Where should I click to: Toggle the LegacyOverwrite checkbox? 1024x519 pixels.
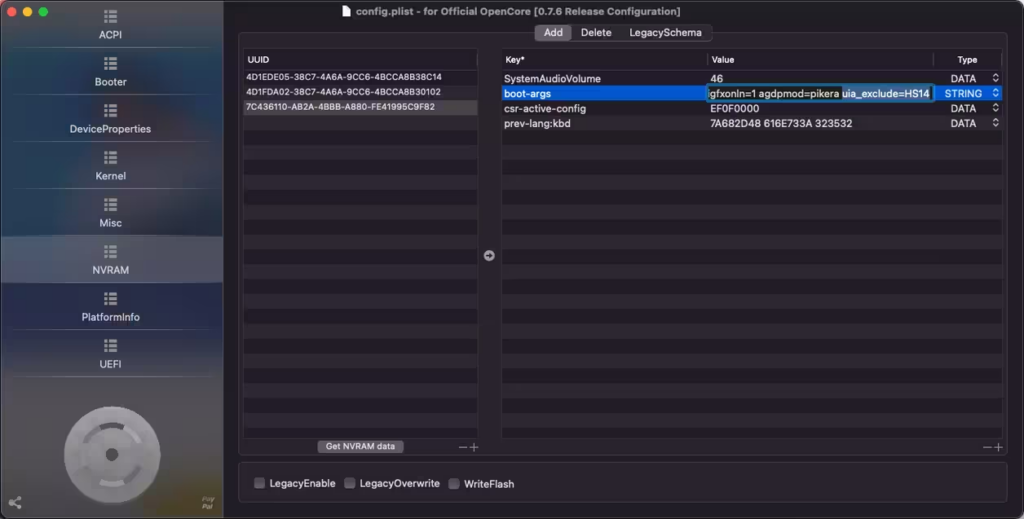click(x=350, y=484)
